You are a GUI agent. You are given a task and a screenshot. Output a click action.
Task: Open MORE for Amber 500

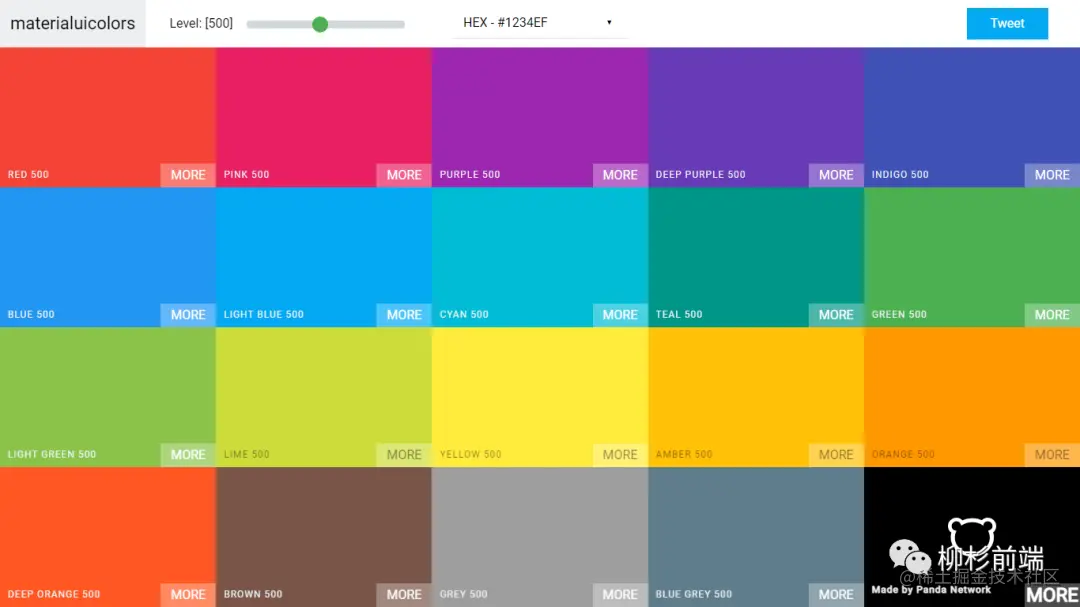point(836,455)
